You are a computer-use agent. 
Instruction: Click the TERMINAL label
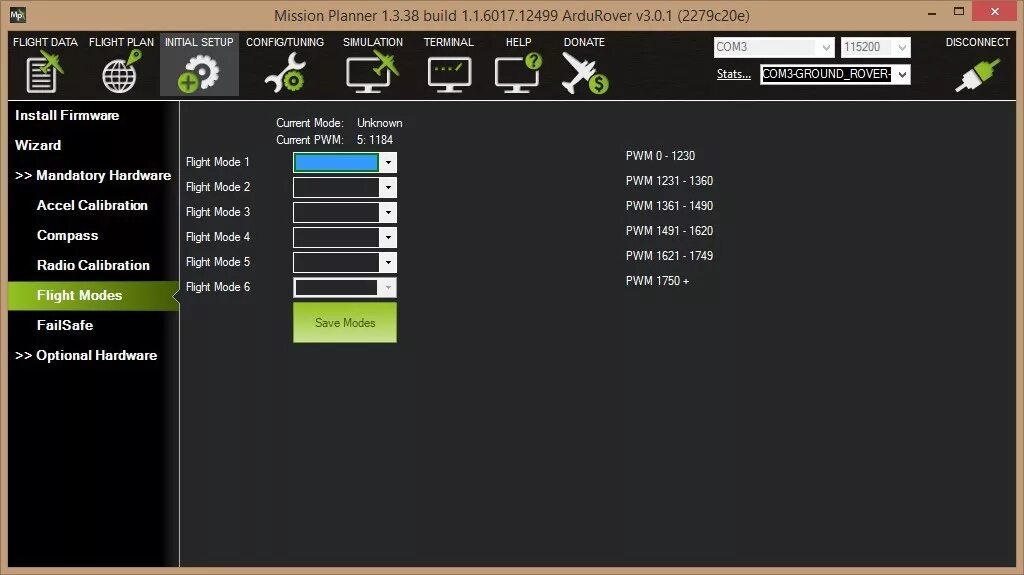coord(449,42)
